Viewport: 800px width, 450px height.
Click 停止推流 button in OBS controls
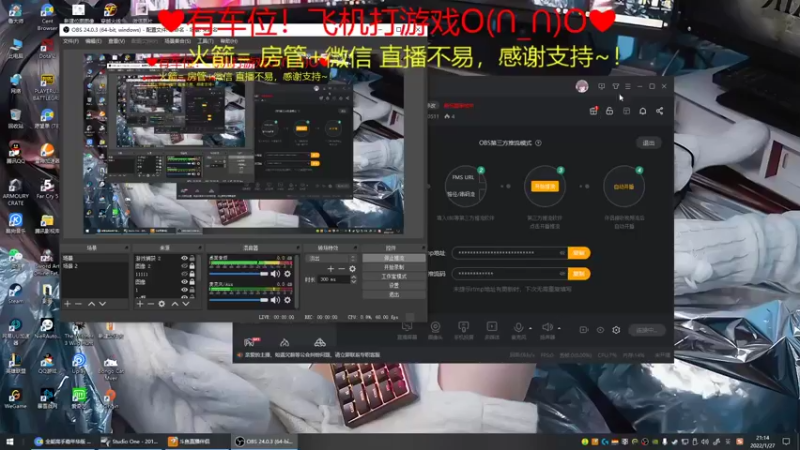[x=394, y=258]
